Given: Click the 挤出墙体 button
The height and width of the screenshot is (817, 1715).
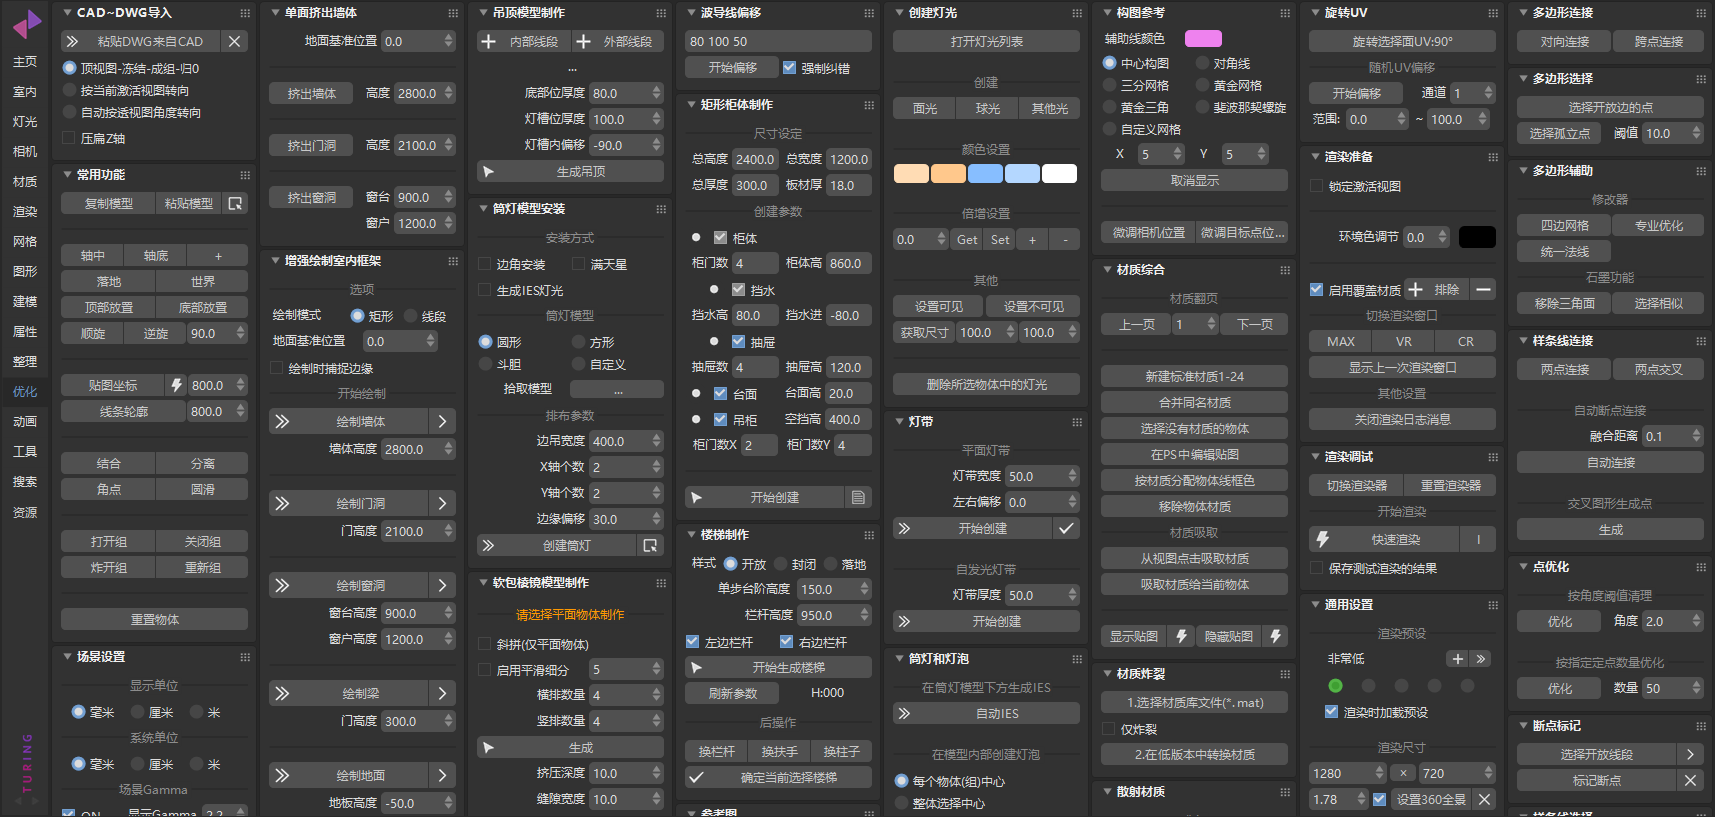Looking at the screenshot, I should (x=312, y=93).
